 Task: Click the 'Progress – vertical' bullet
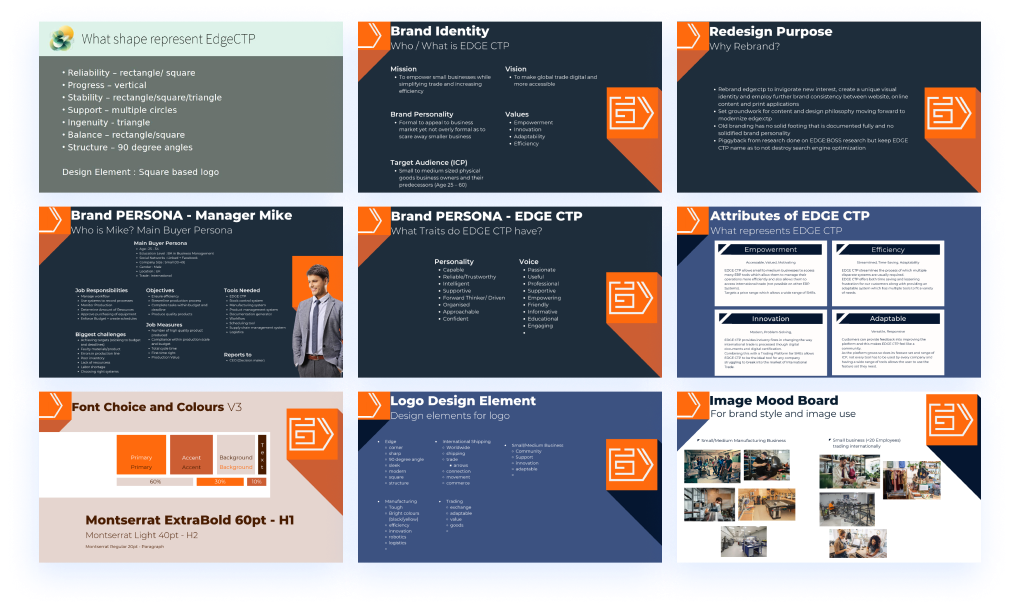point(105,85)
